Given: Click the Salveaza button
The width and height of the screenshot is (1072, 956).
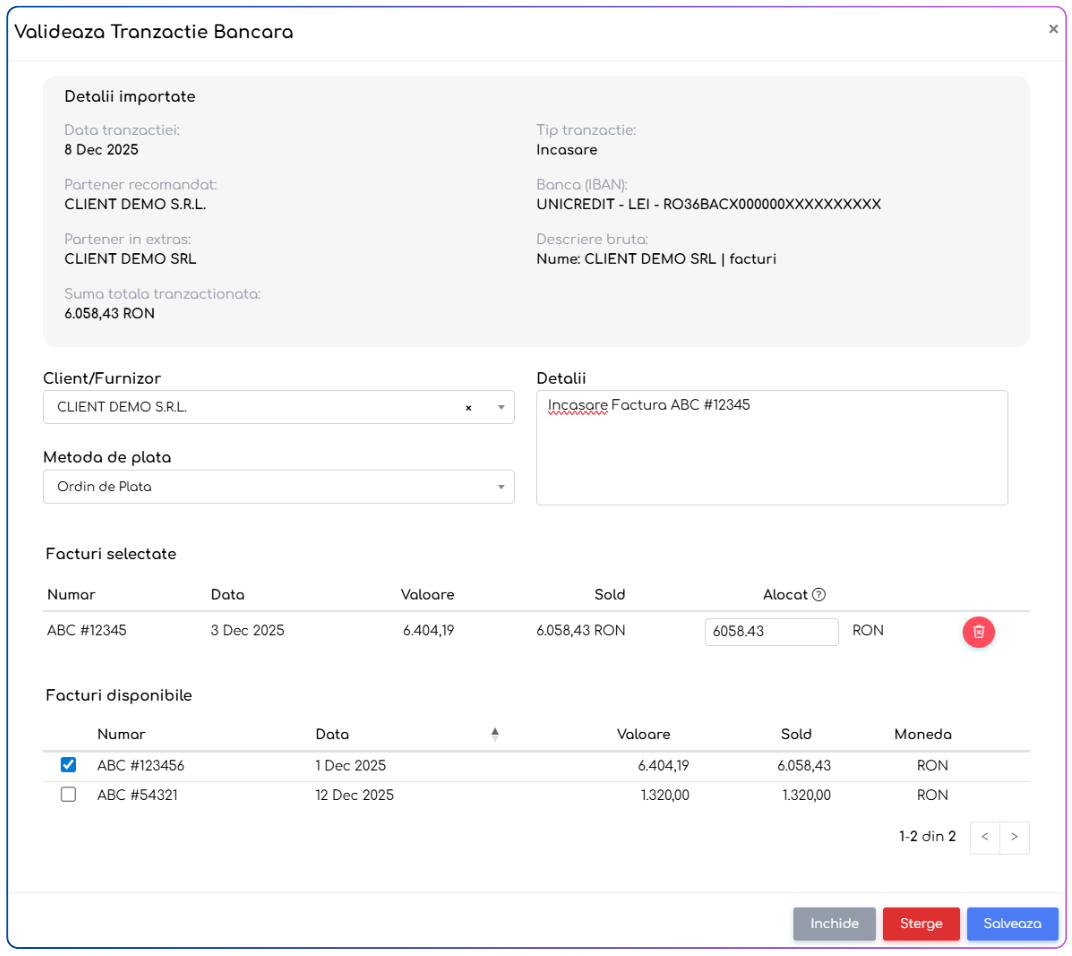Looking at the screenshot, I should click(x=1012, y=924).
